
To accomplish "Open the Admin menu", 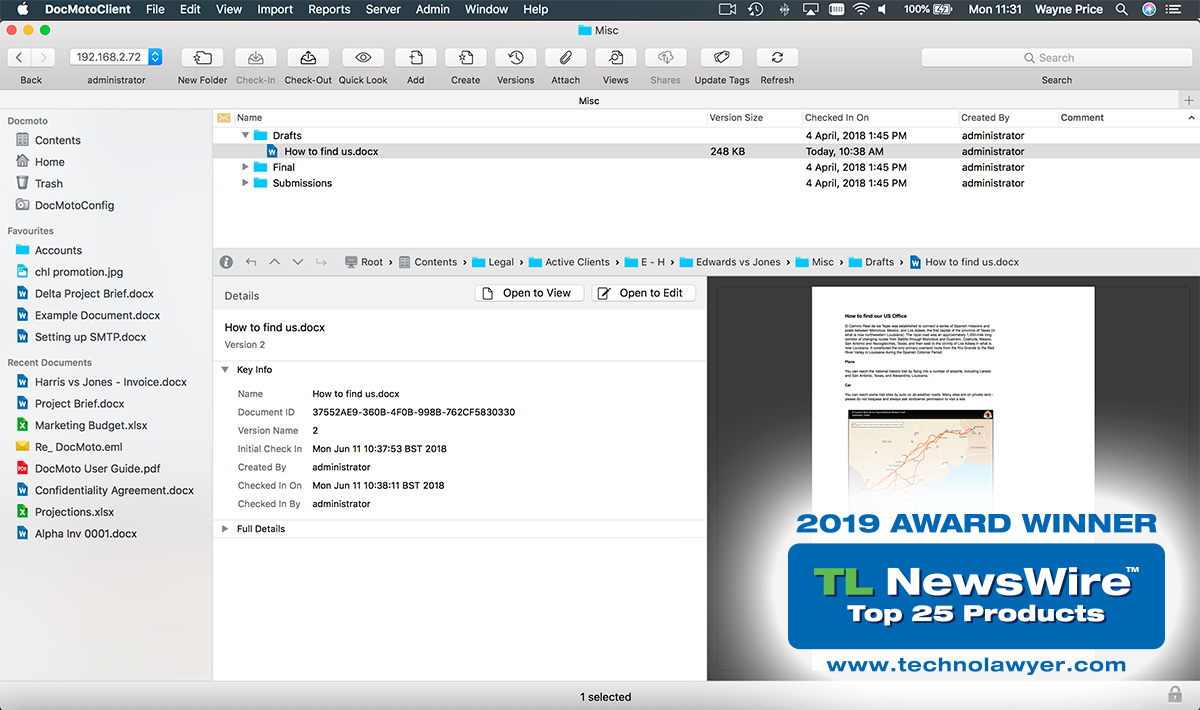I will click(x=432, y=9).
